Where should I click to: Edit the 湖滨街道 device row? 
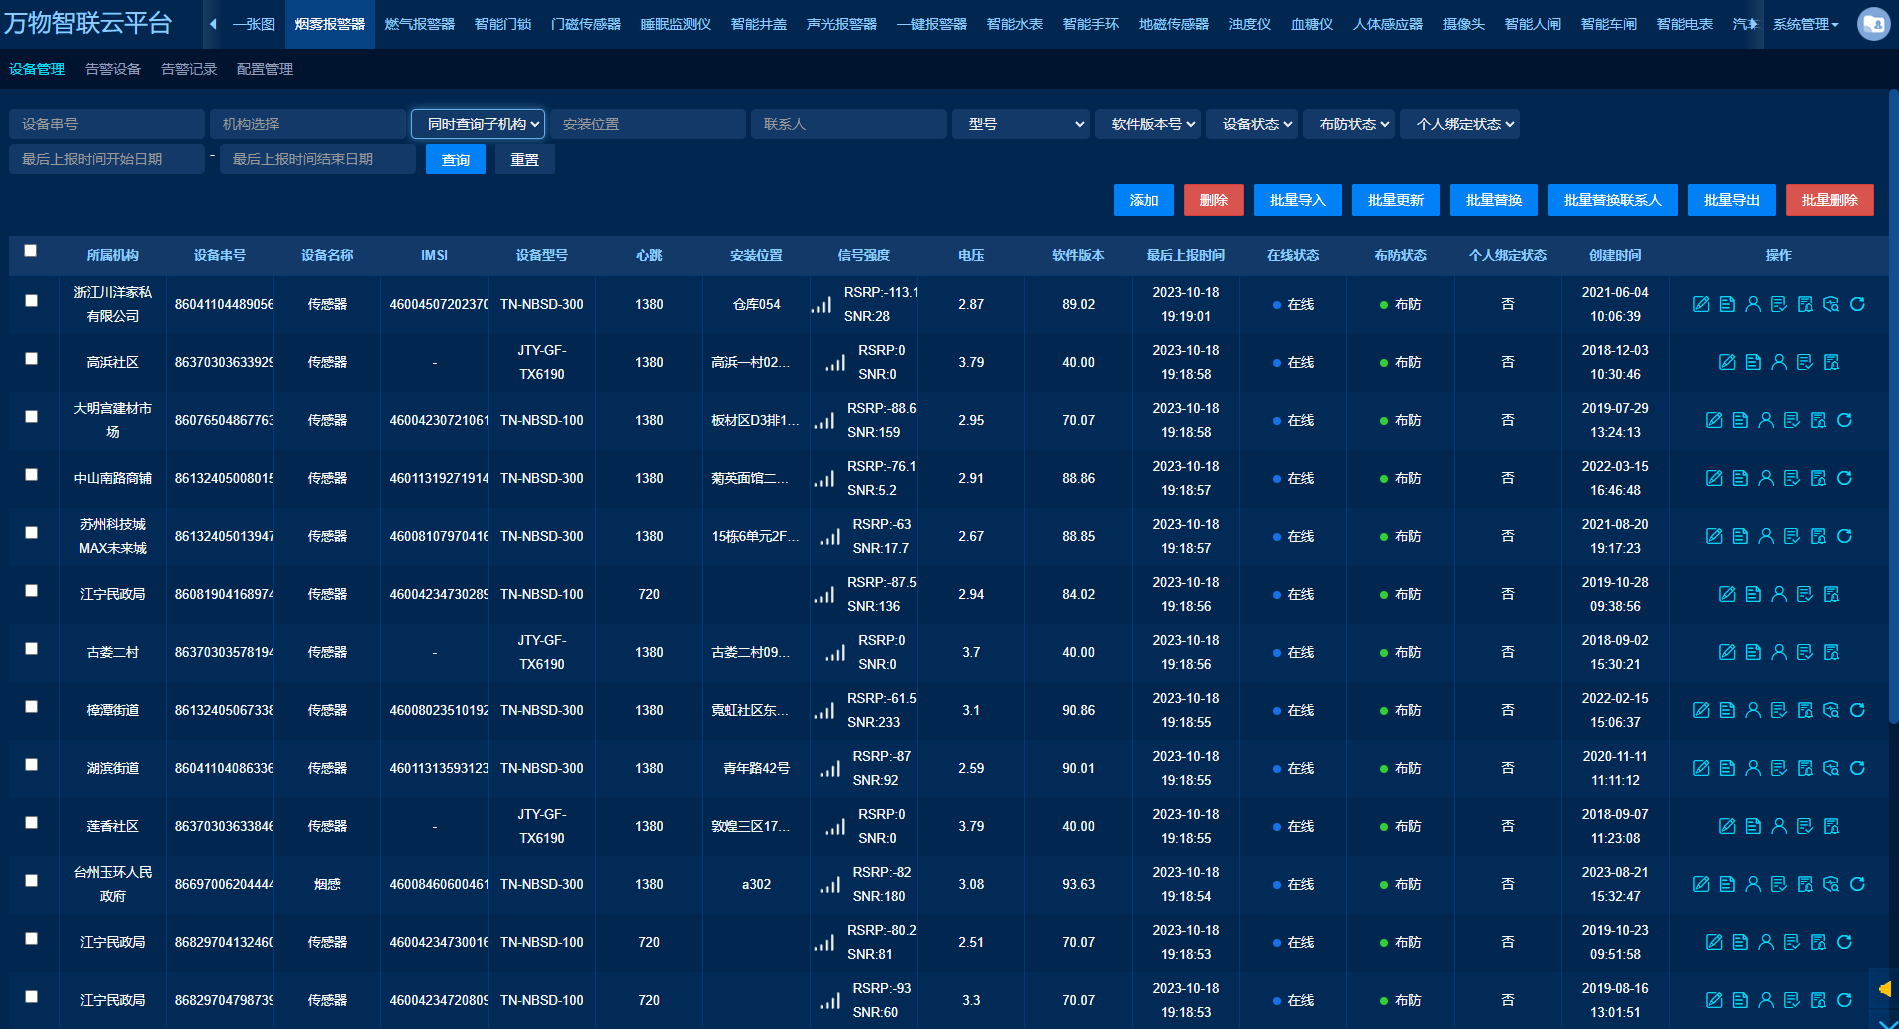tap(1701, 768)
